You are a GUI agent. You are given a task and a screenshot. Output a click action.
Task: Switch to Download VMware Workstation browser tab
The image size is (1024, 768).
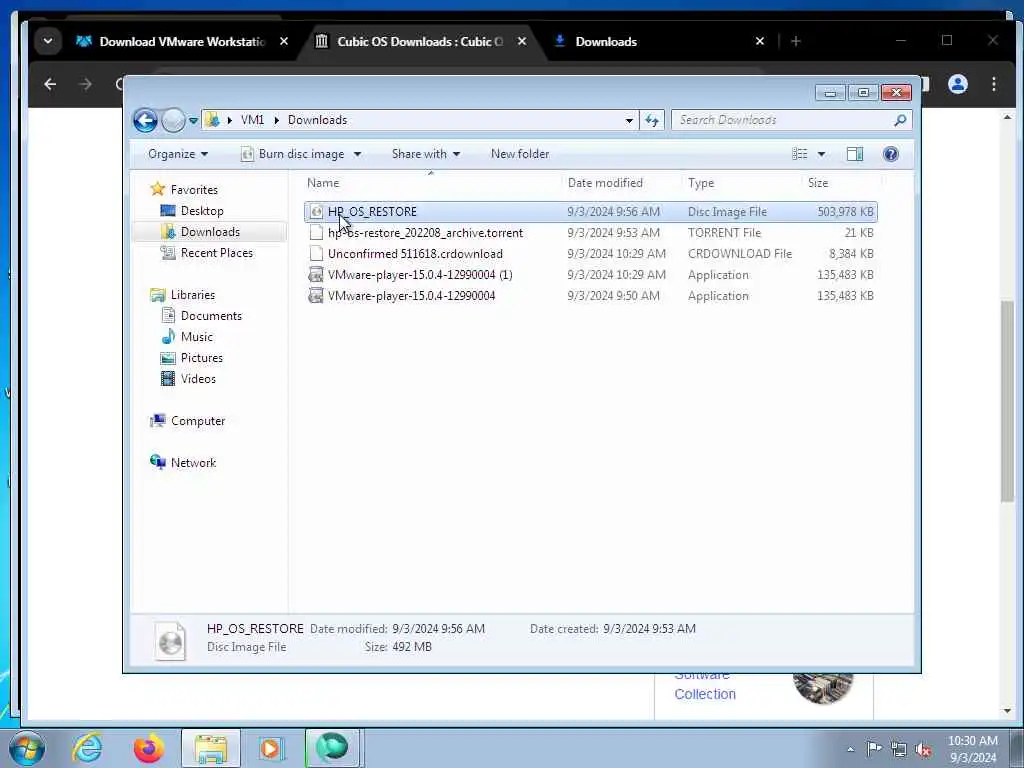(x=183, y=42)
